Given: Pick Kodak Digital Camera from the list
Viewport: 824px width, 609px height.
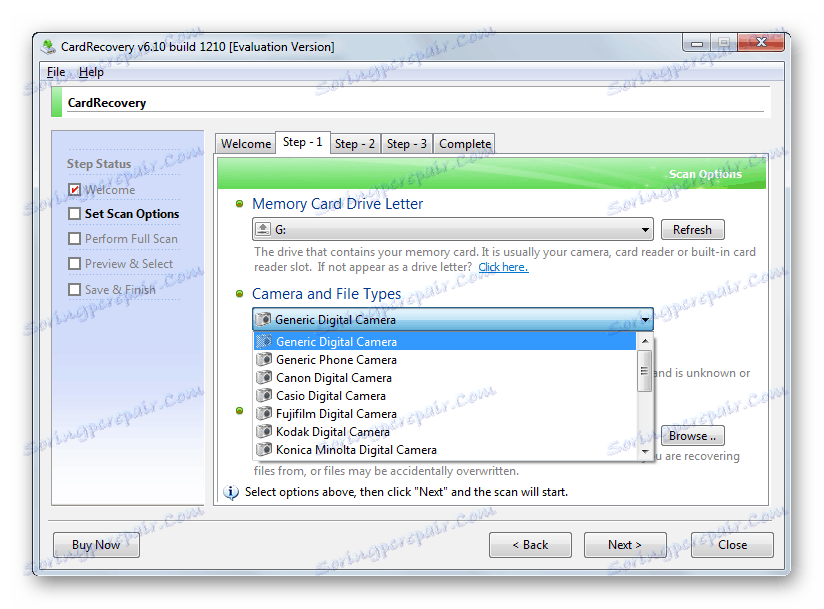Looking at the screenshot, I should [445, 431].
